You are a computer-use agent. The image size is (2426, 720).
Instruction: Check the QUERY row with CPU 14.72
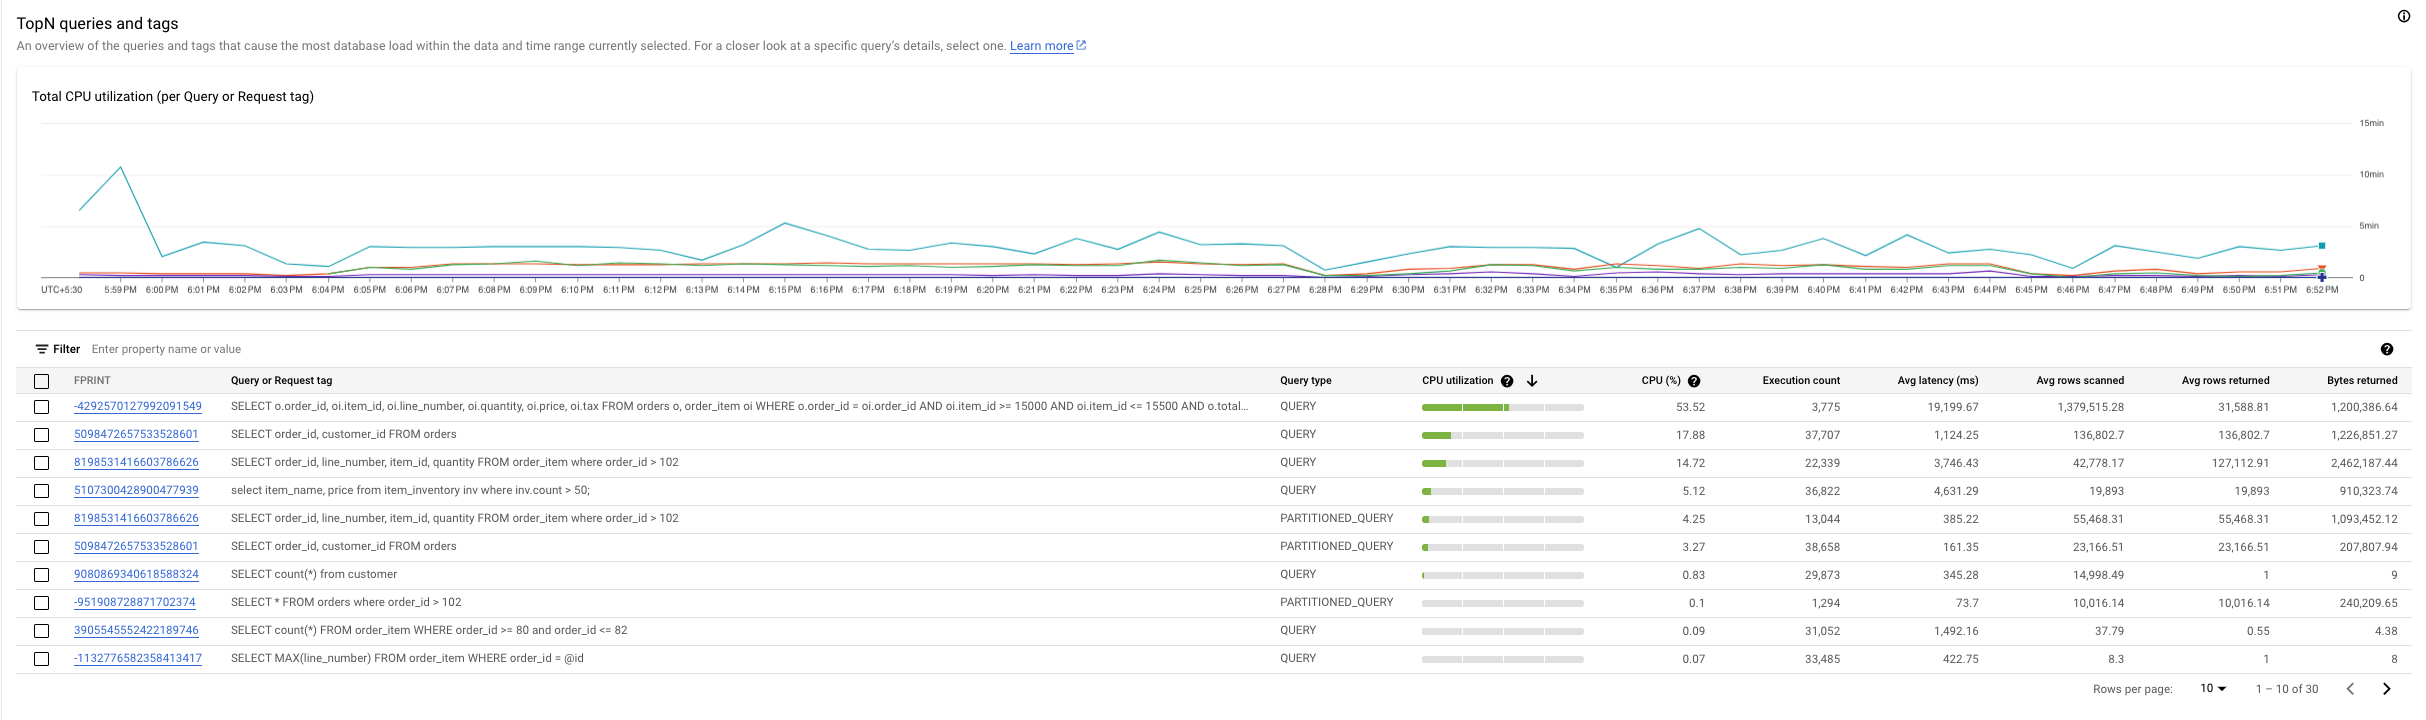(41, 463)
